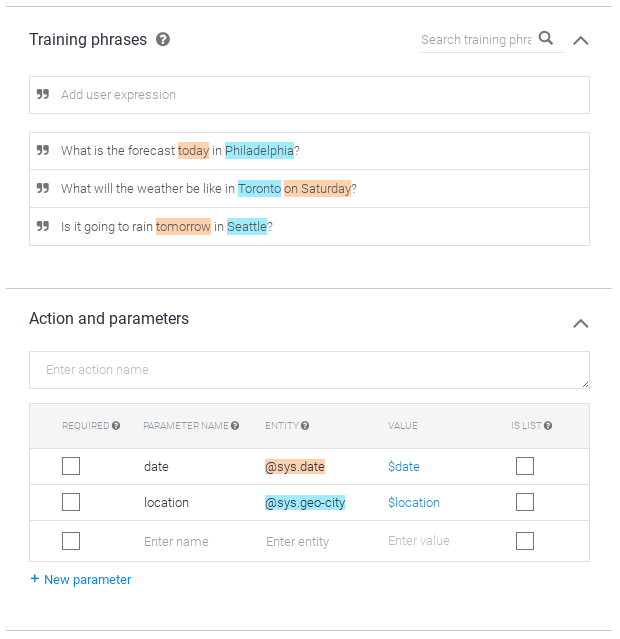Screen dimensions: 620x639
Task: Click the ENTITY column help icon
Action: click(305, 426)
